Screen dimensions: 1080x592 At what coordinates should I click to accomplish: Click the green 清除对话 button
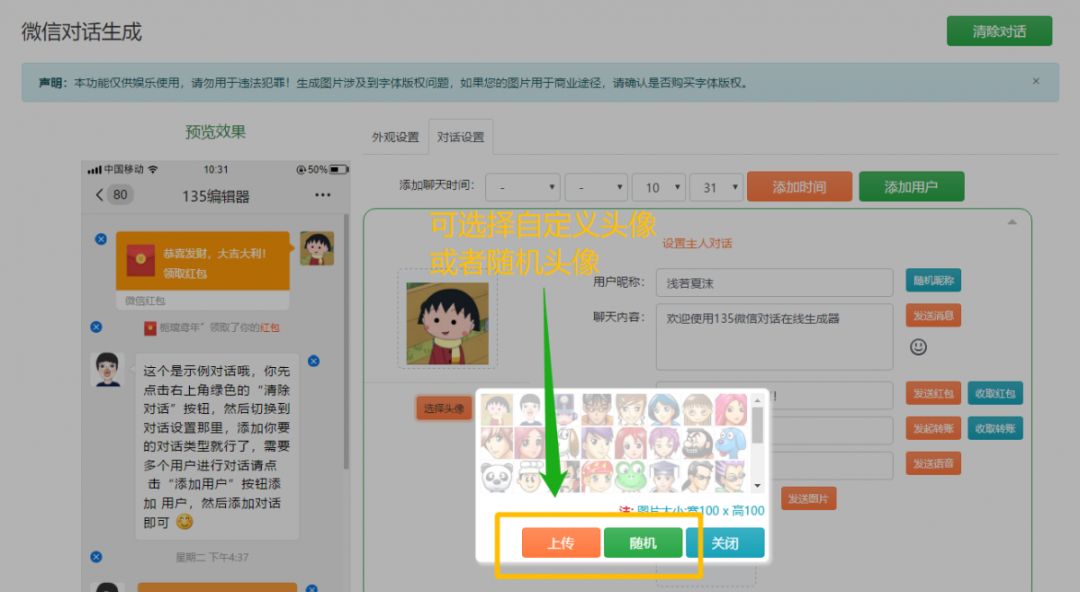point(999,31)
